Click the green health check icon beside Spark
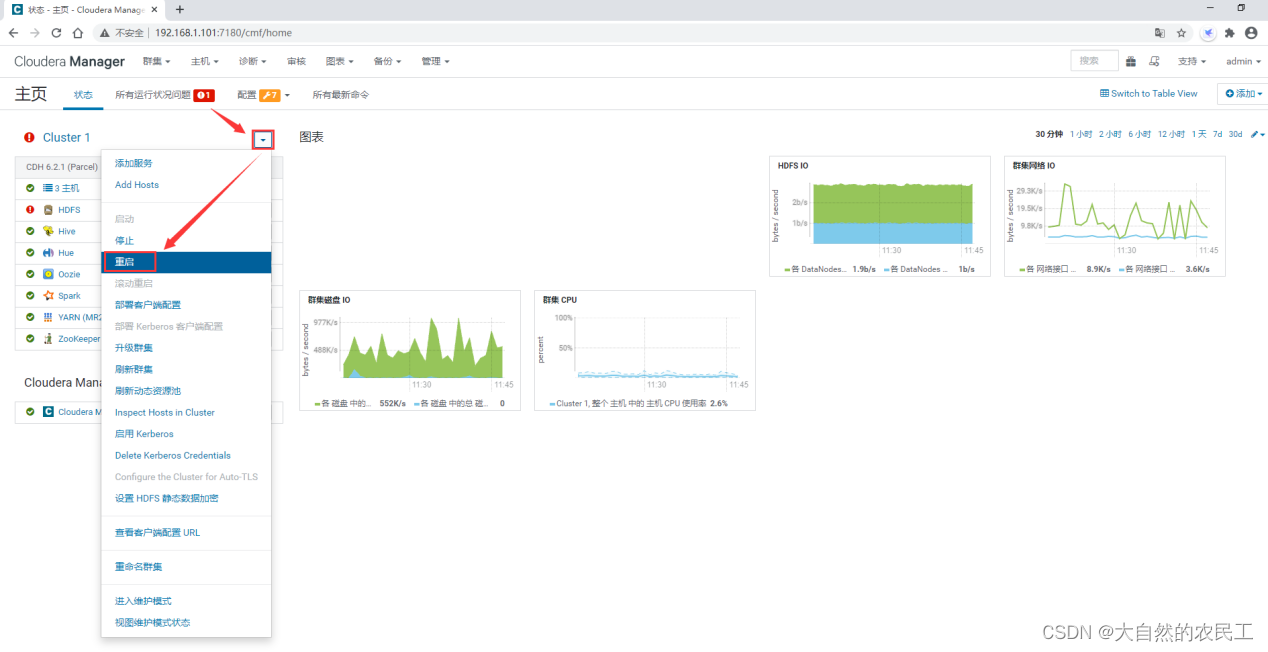 30,296
